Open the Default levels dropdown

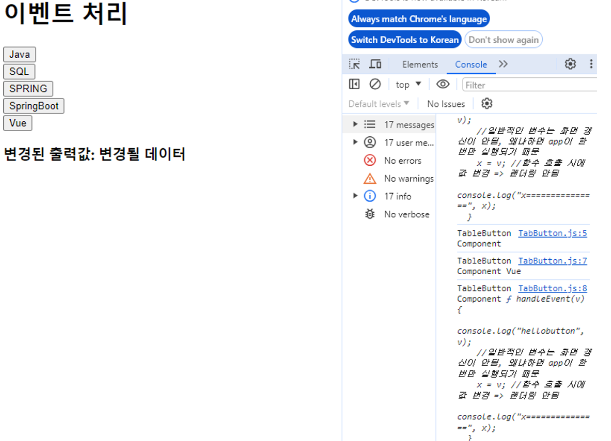[379, 104]
